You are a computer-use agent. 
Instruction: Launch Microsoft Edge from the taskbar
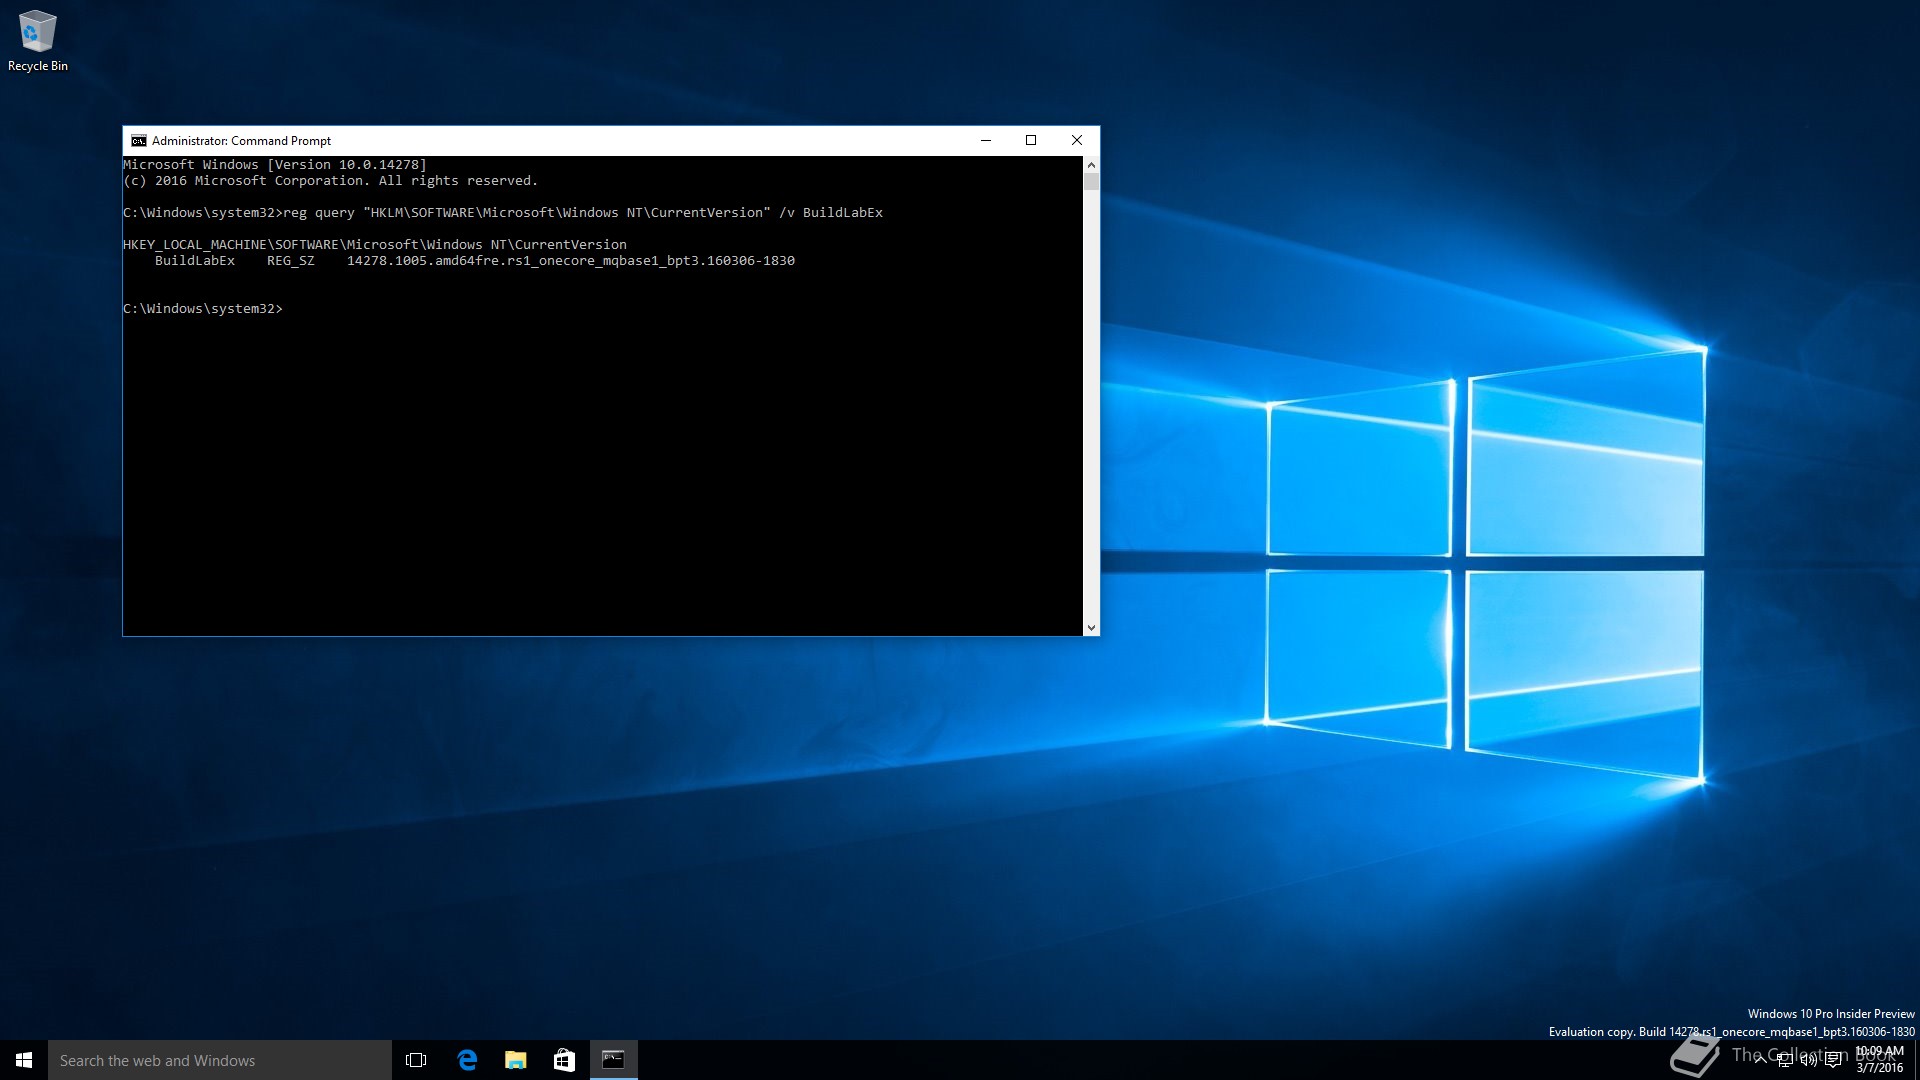pyautogui.click(x=467, y=1060)
